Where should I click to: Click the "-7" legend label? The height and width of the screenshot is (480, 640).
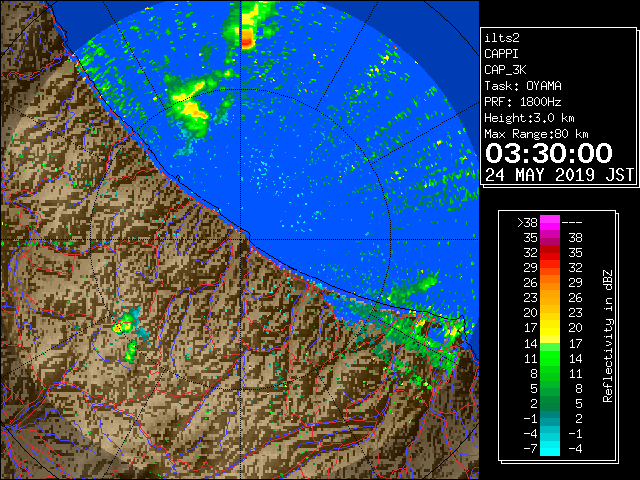531,449
